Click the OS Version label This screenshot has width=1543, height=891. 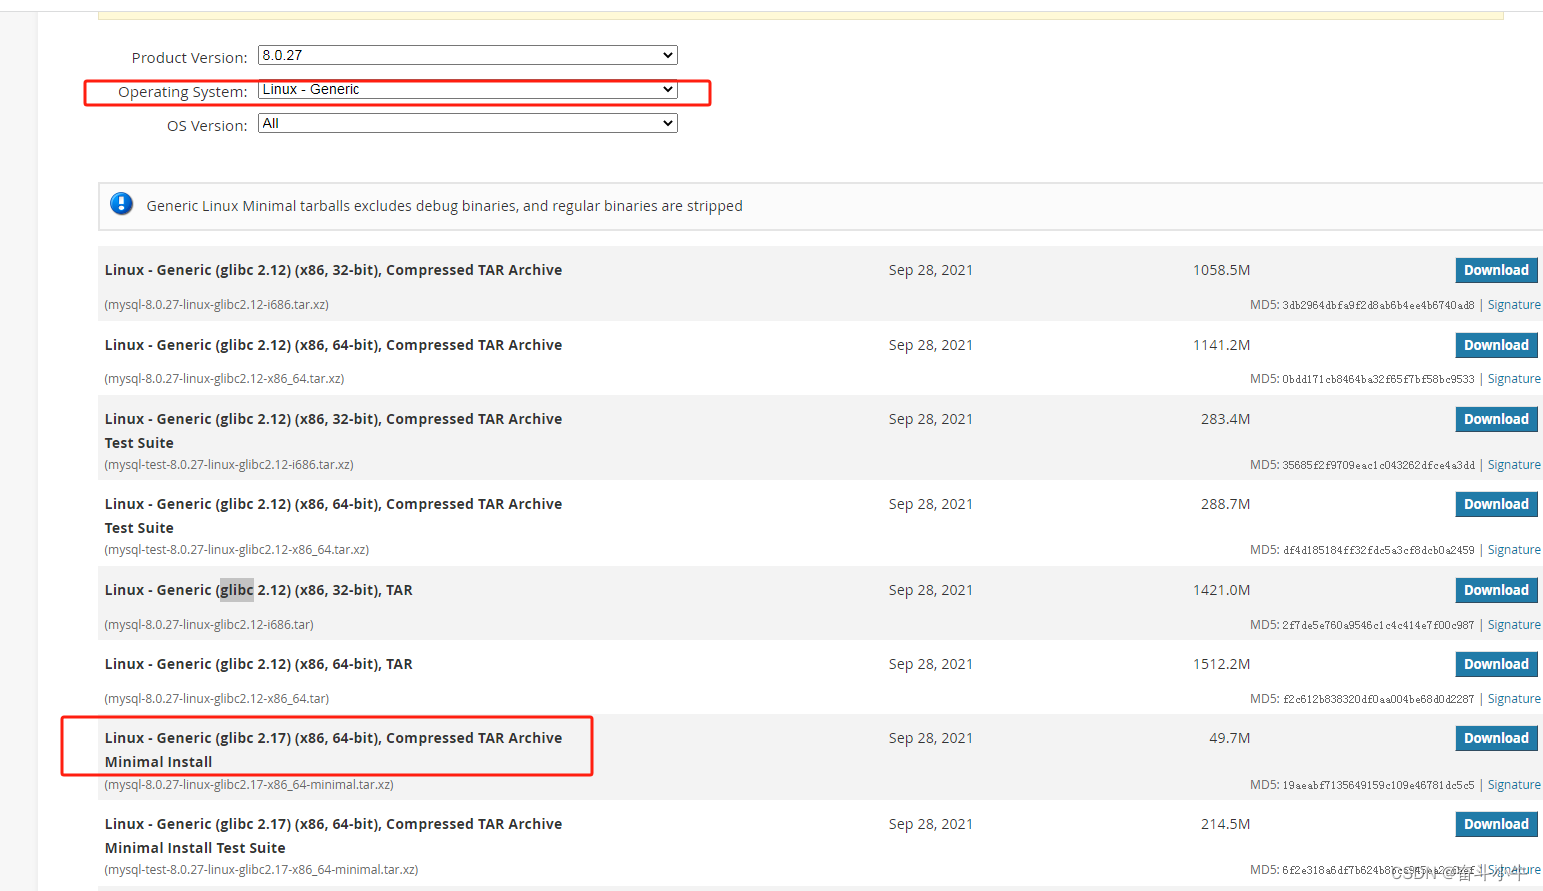tap(207, 126)
